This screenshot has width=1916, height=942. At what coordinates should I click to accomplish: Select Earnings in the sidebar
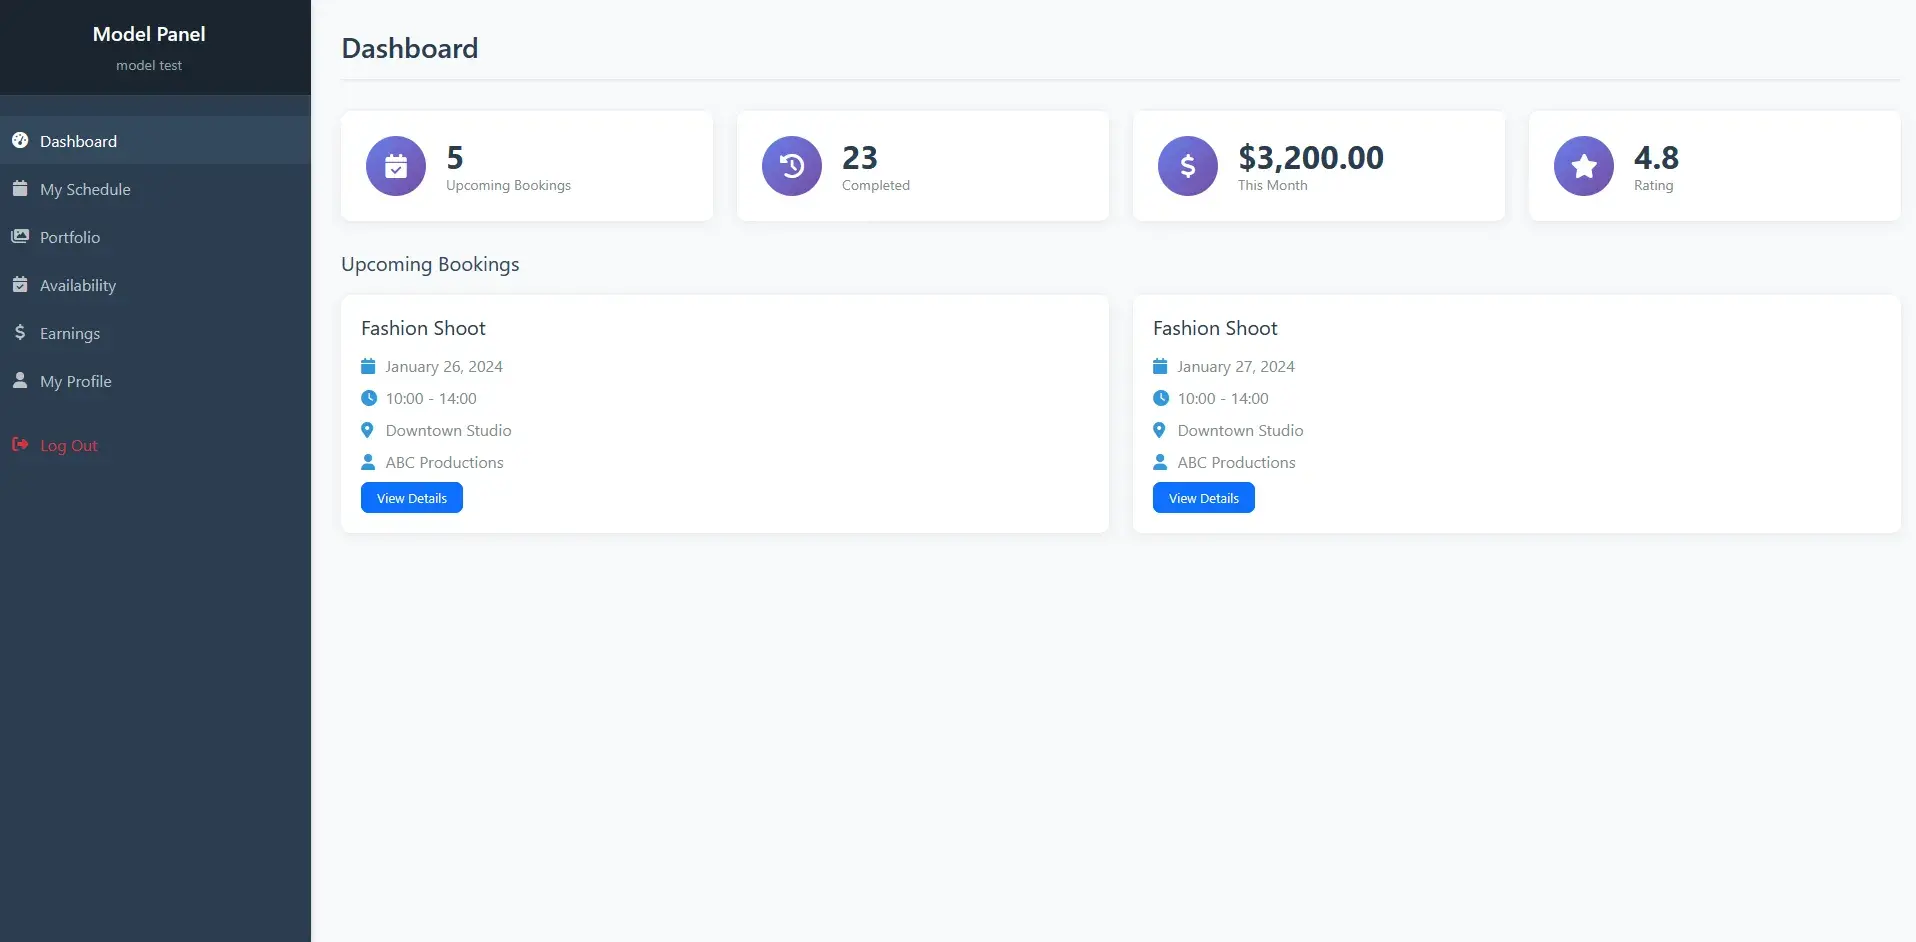click(70, 333)
